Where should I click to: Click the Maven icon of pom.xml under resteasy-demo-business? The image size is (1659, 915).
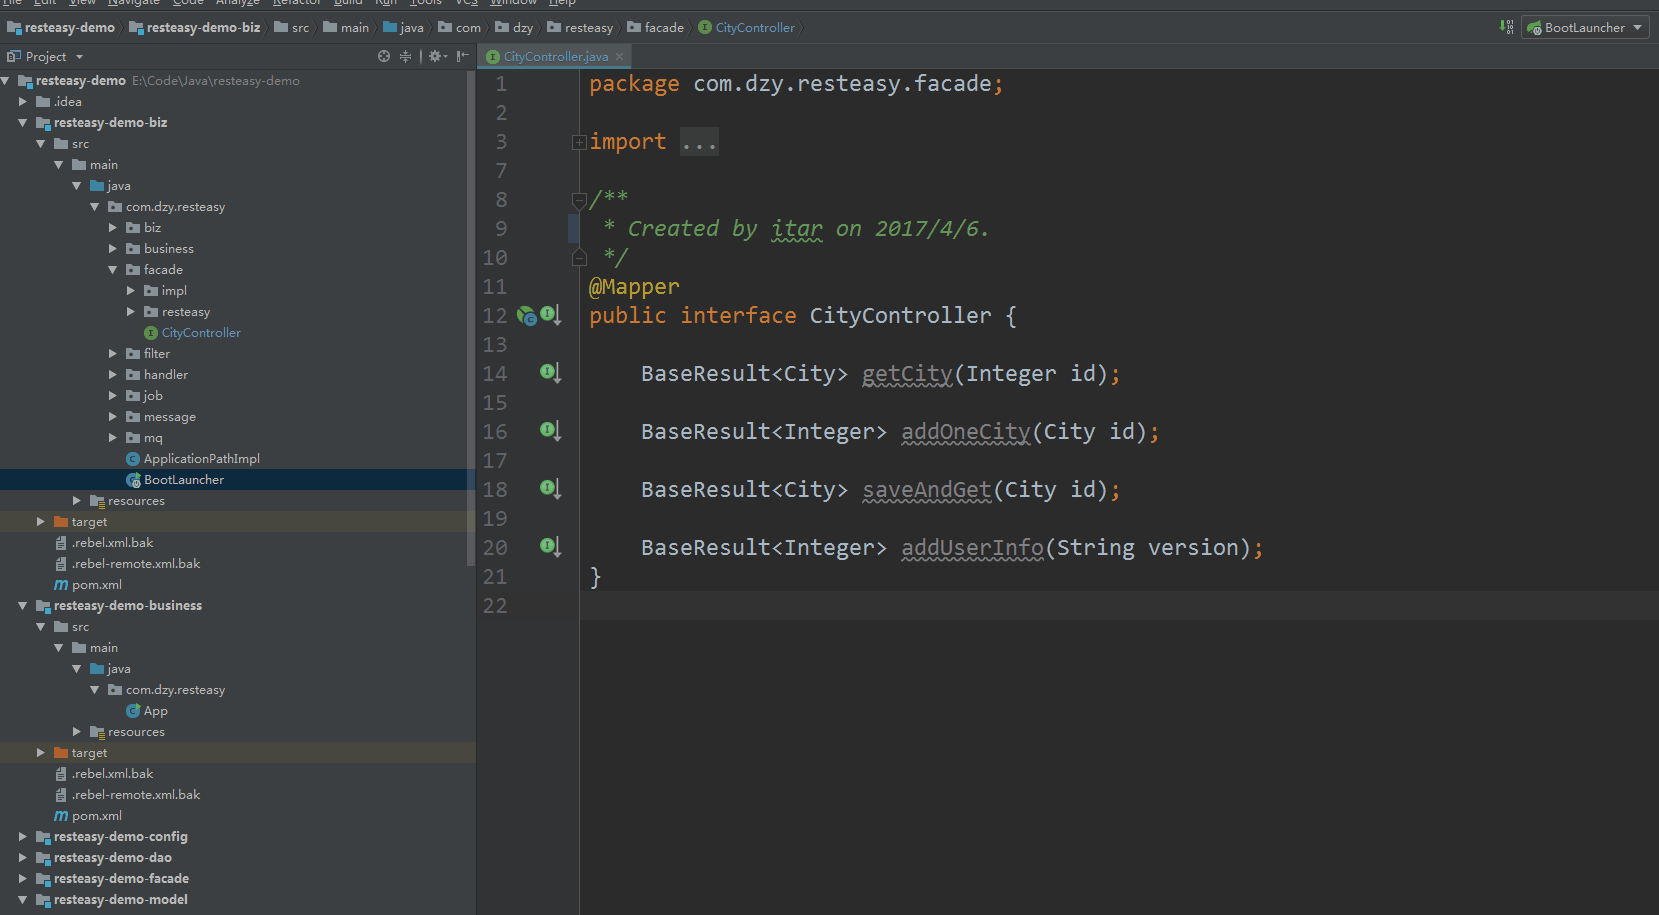pos(61,816)
